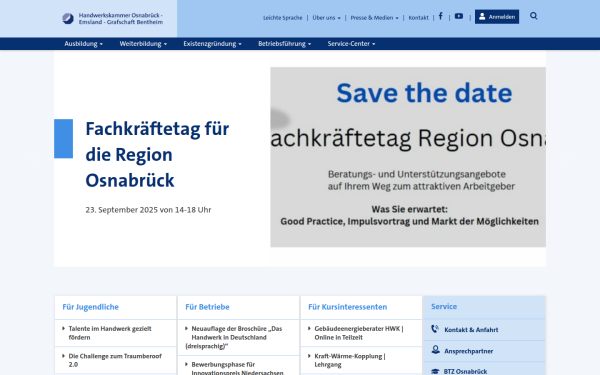Open the Für Kursinteressenten section heading
The height and width of the screenshot is (375, 600).
347,307
